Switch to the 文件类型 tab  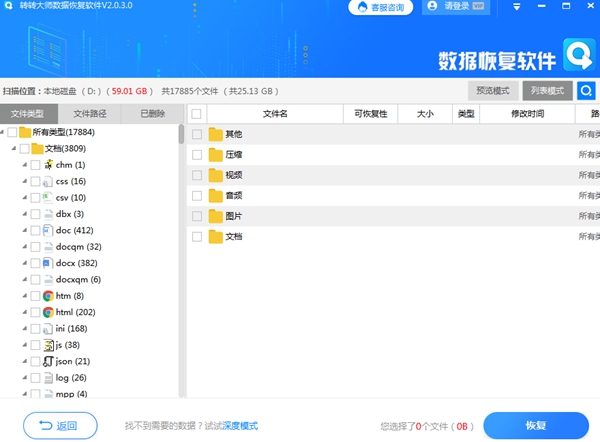tap(29, 114)
